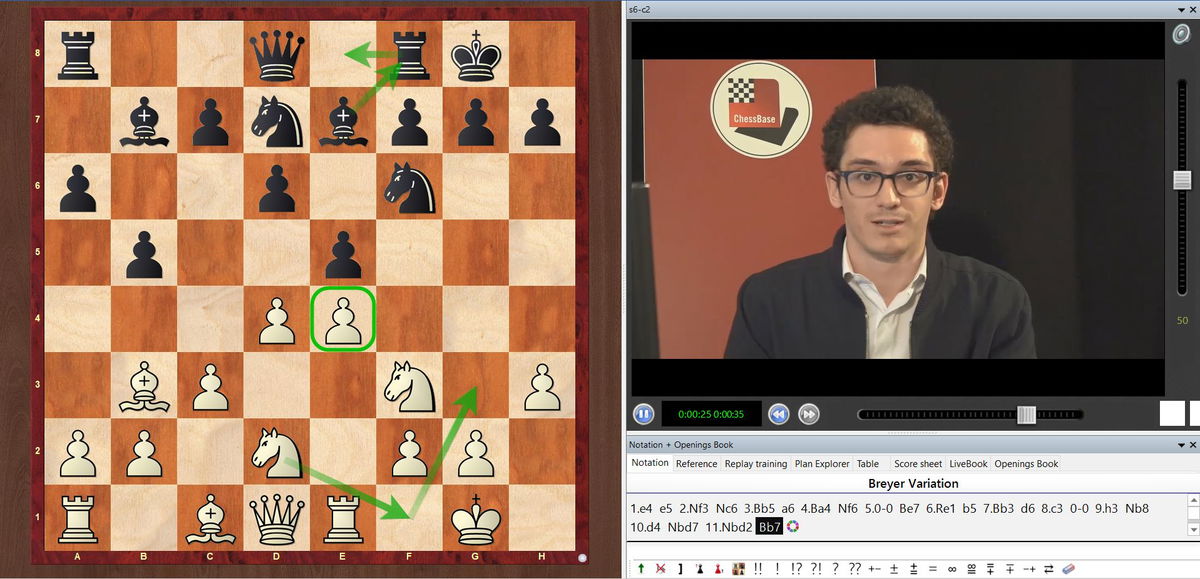Viewport: 1200px width, 579px height.
Task: Click the red crossed-out delete variation icon
Action: point(660,569)
